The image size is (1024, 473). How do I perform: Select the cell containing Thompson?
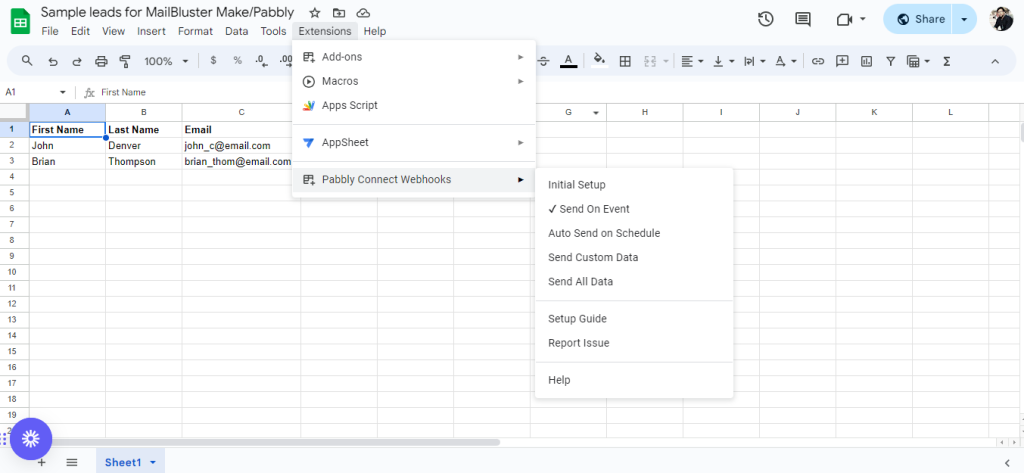(144, 161)
